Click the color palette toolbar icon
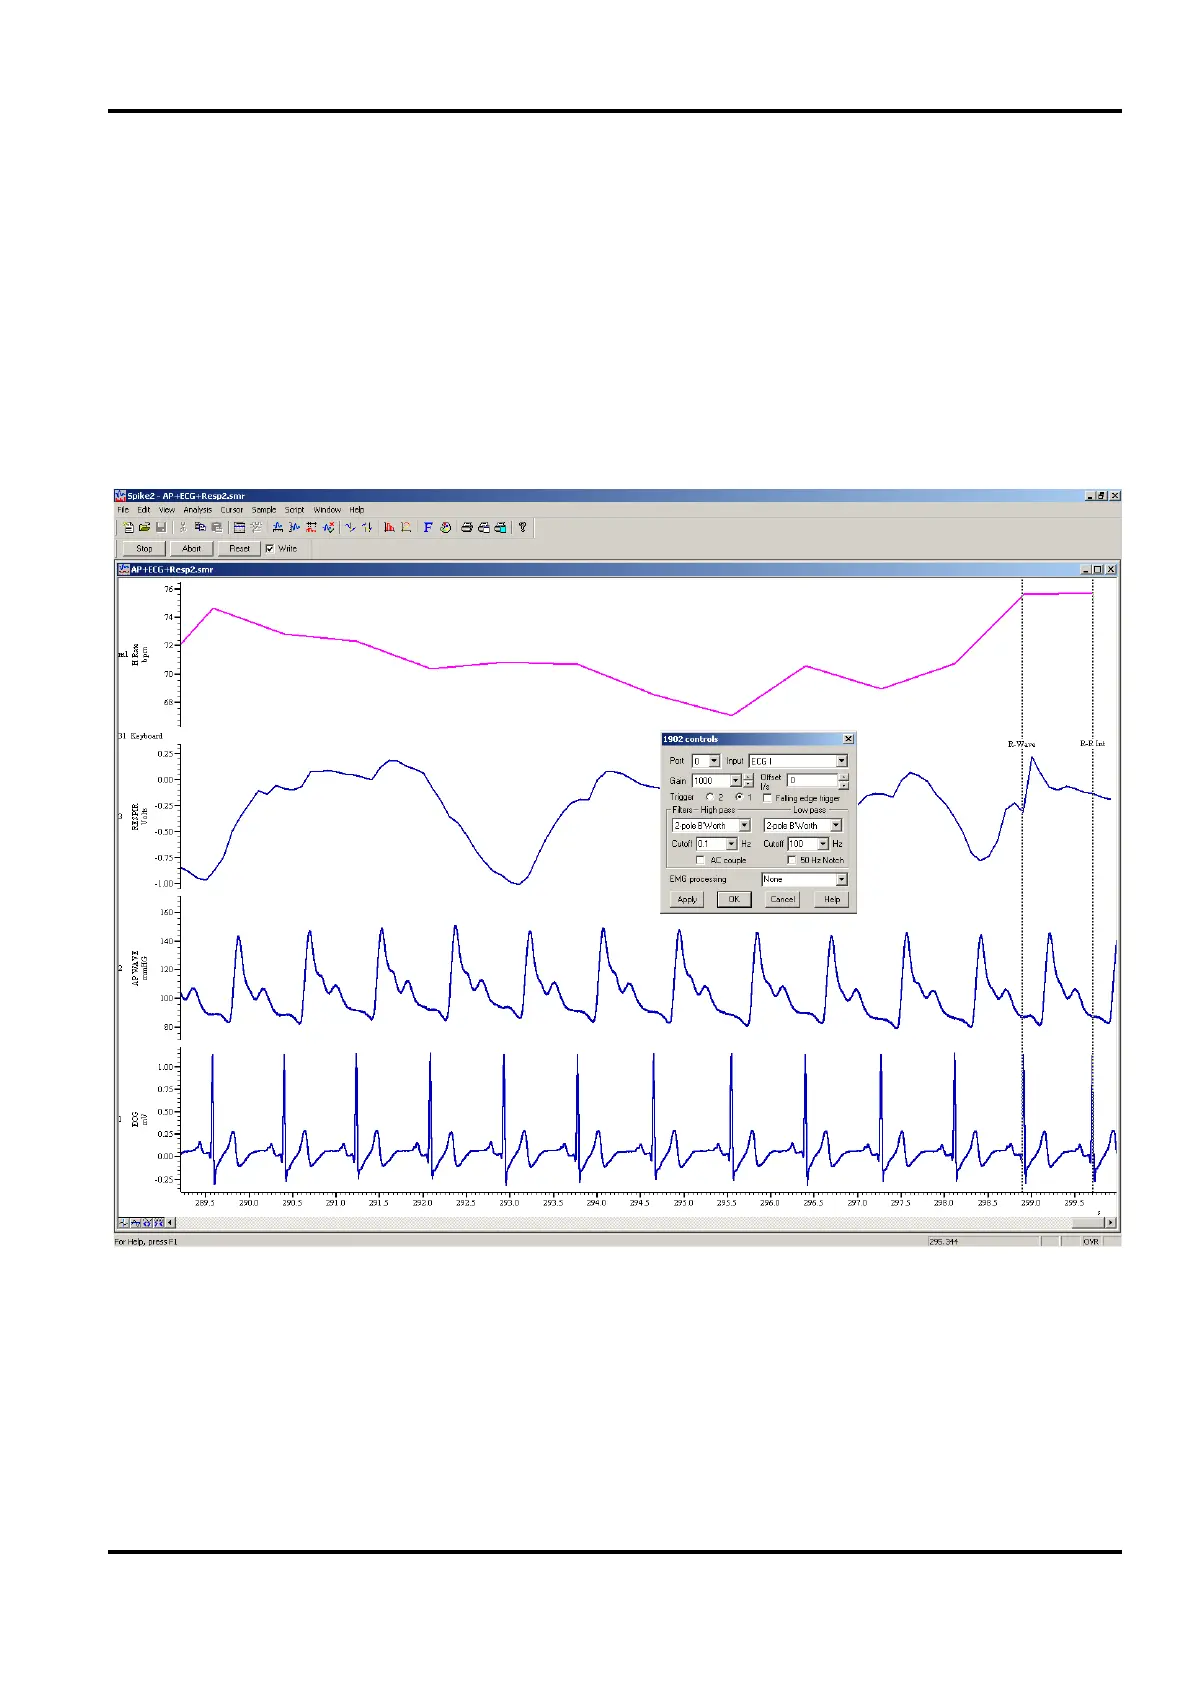 tap(445, 527)
